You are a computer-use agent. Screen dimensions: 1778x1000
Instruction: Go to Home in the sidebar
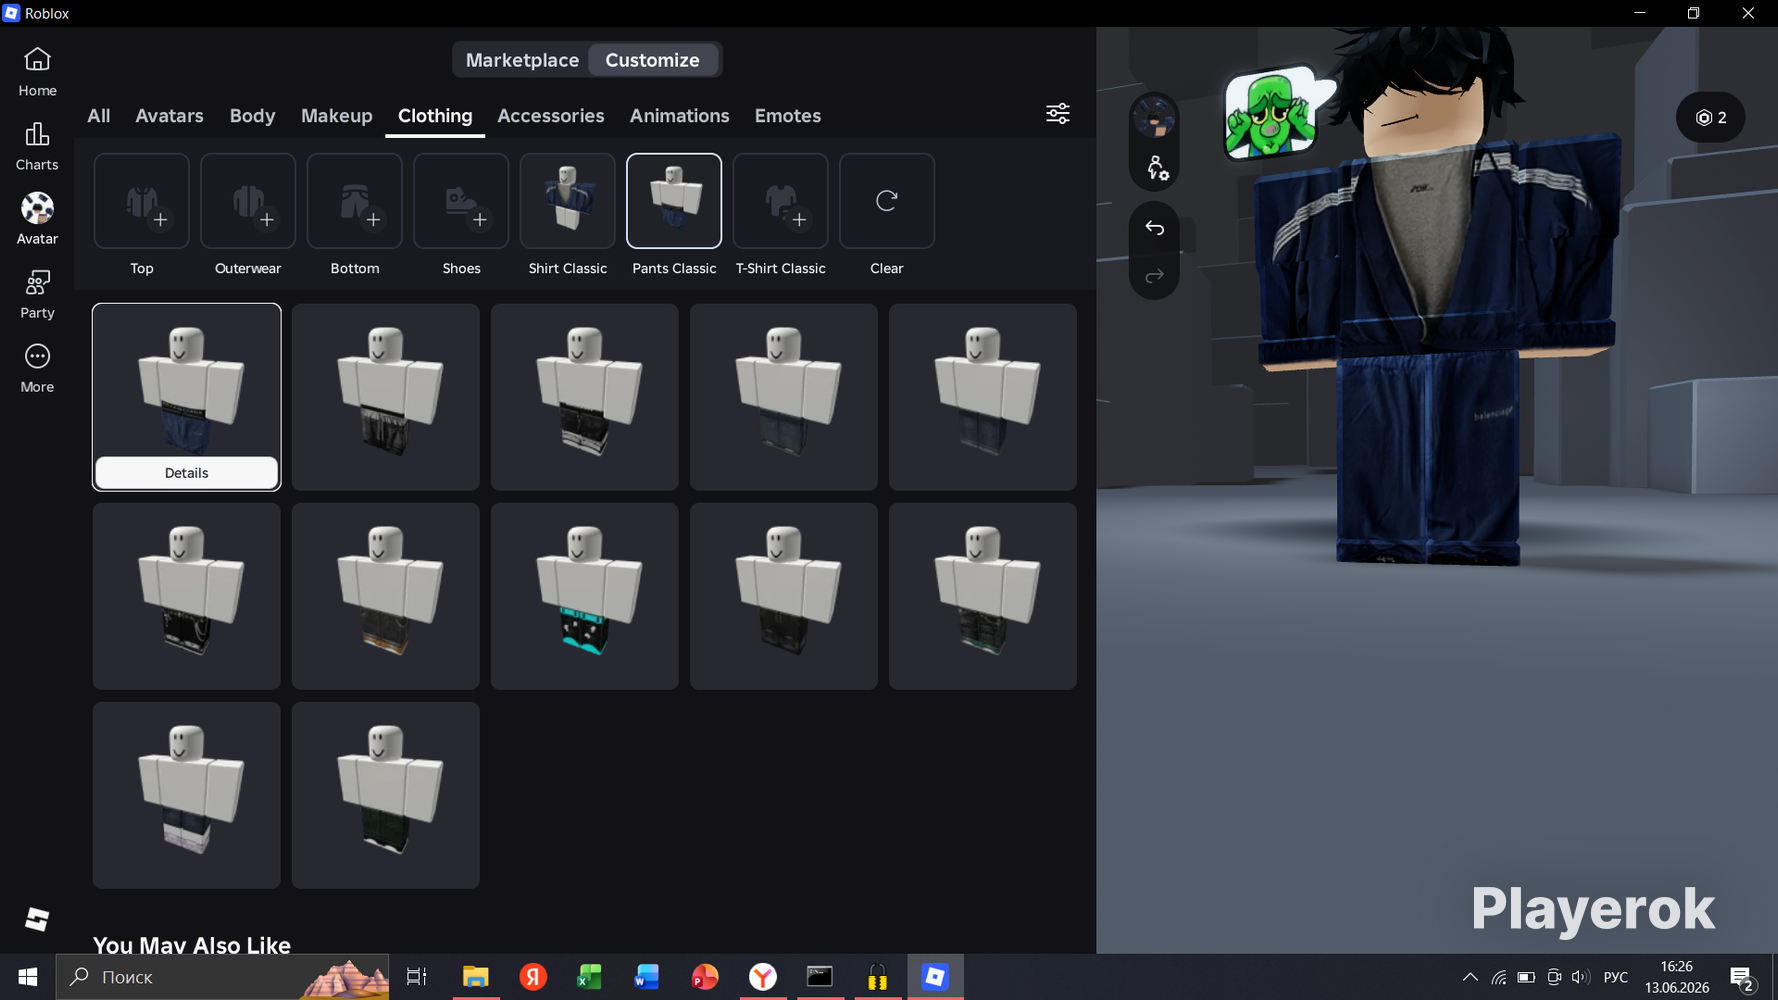coord(37,72)
